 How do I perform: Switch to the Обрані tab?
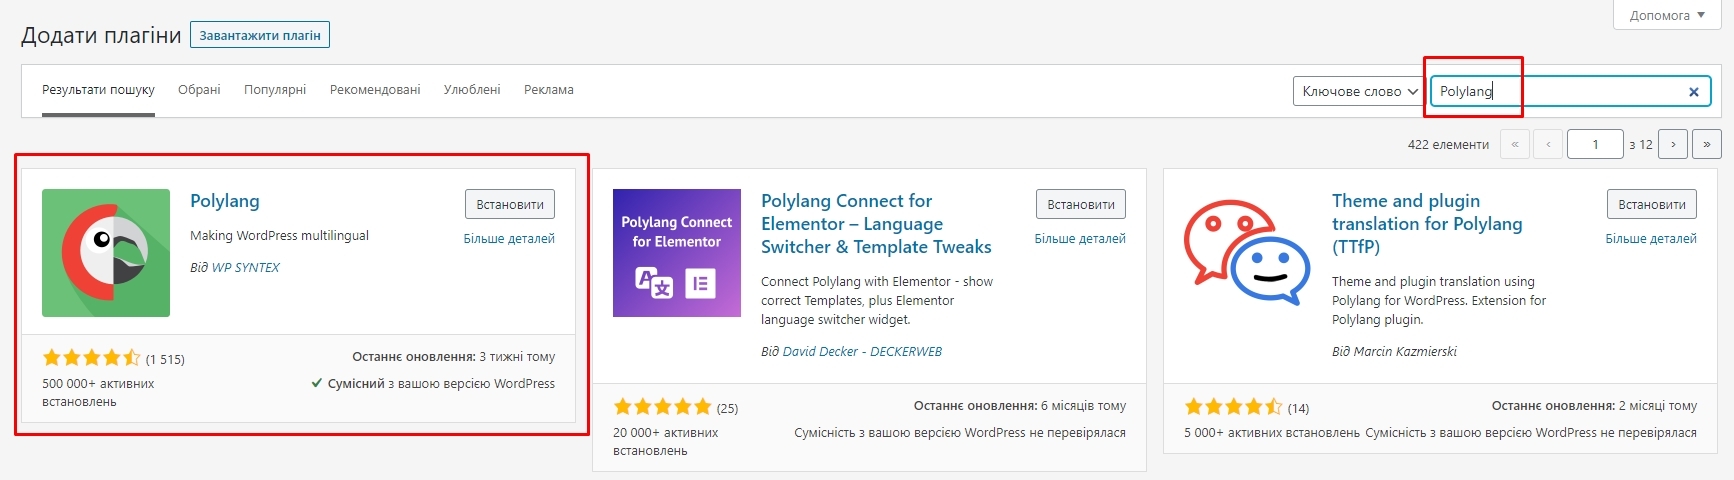[199, 90]
